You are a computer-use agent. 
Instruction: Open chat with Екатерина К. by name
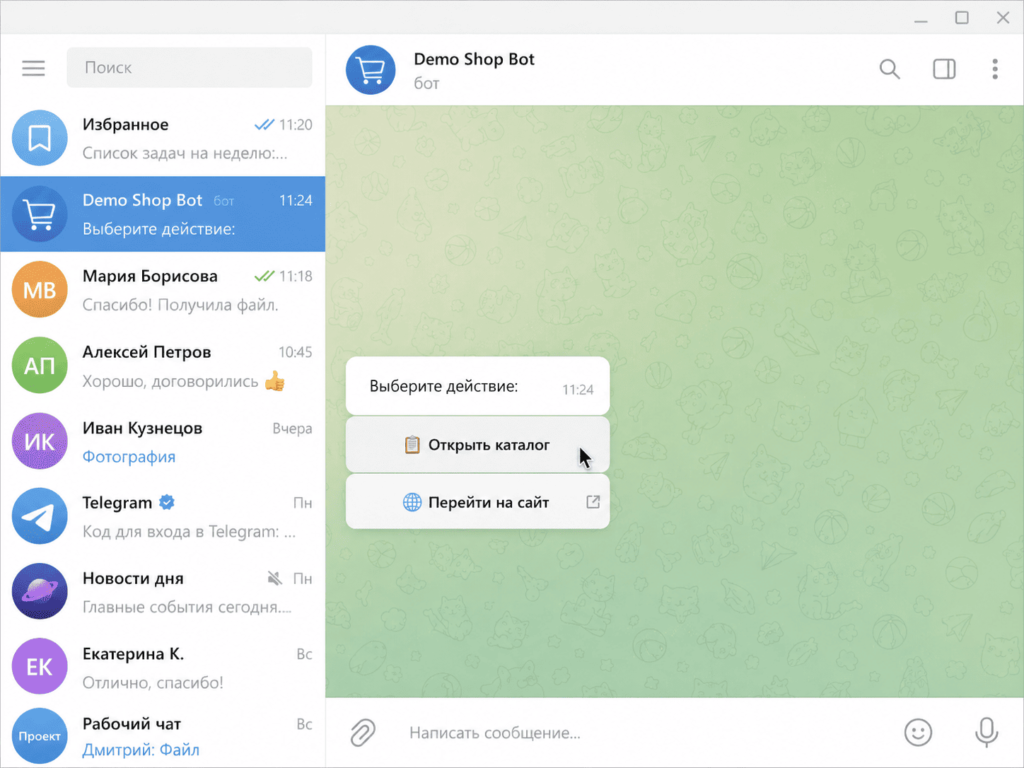(x=133, y=654)
